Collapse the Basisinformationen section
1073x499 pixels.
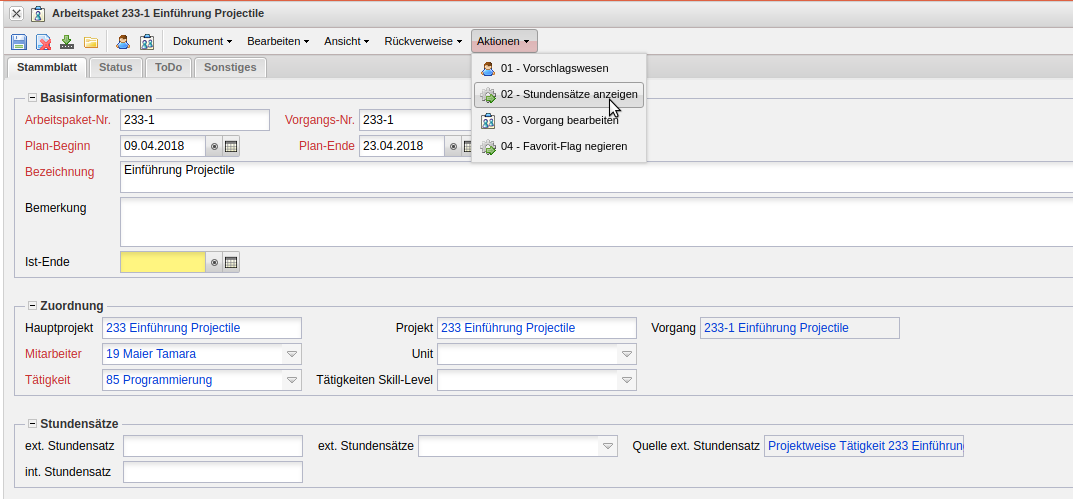coord(32,98)
